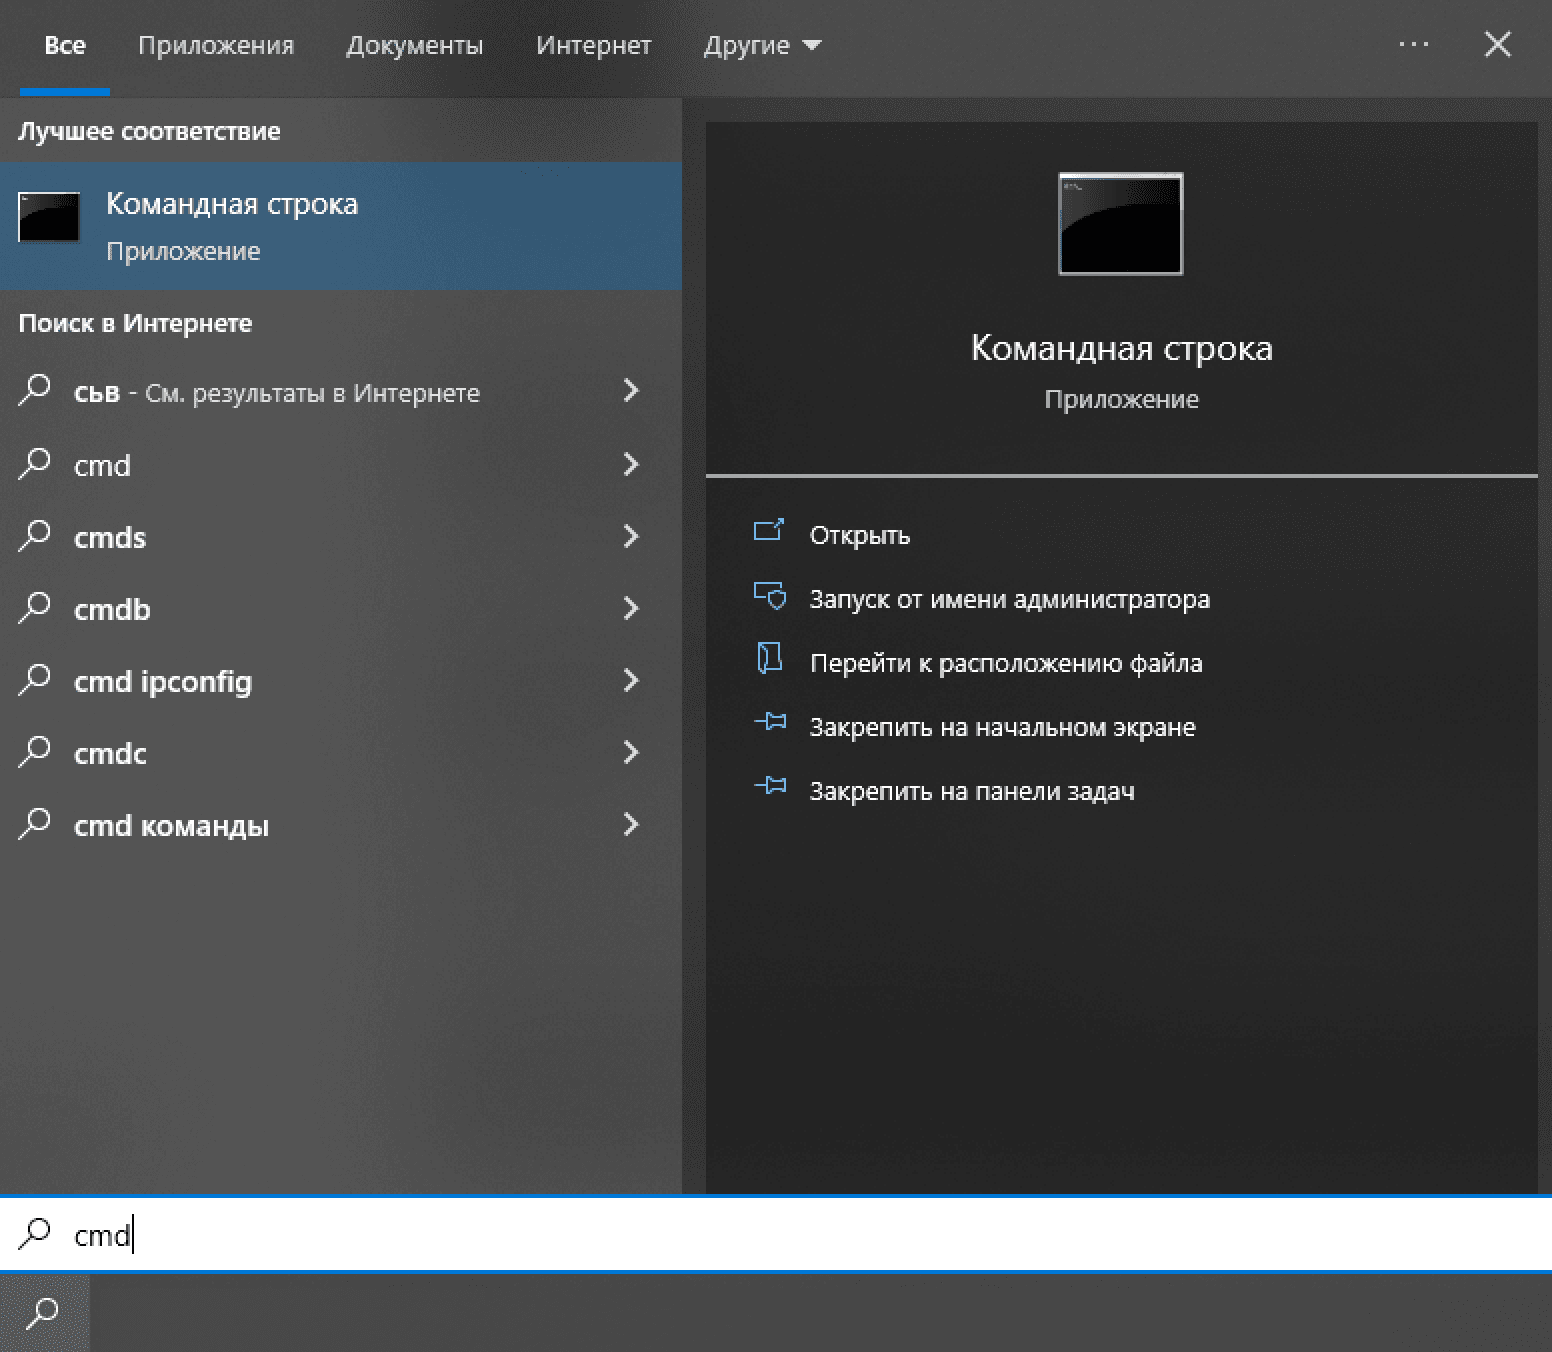This screenshot has height=1352, width=1552.
Task: Click the Run as administrator shield icon
Action: 769,596
